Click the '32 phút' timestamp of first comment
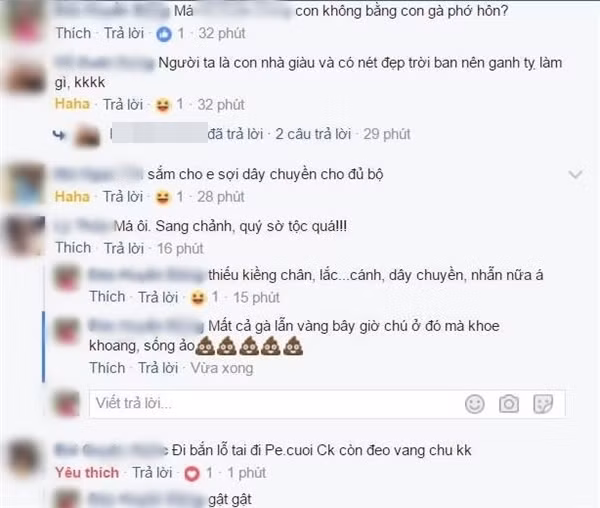 pyautogui.click(x=222, y=33)
